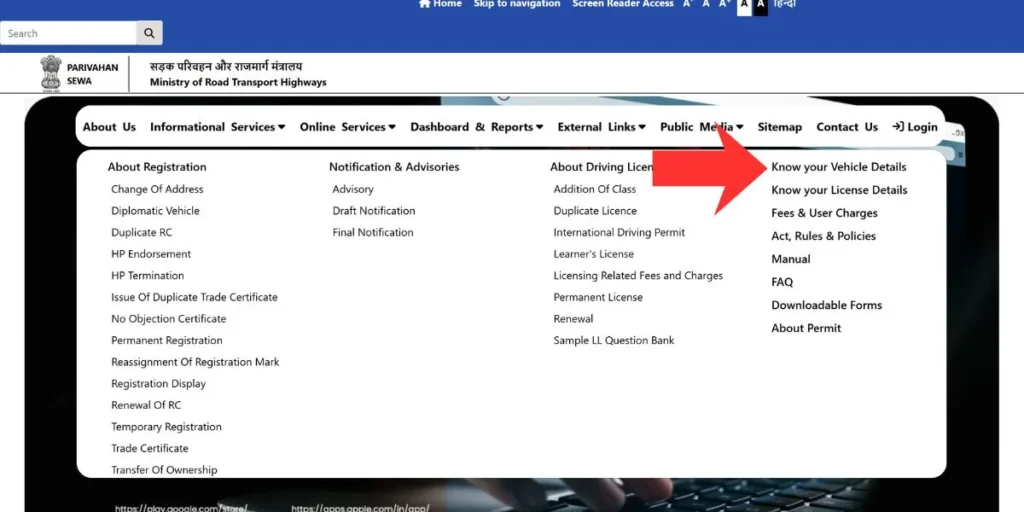Select Know your License Details
Viewport: 1024px width, 512px height.
[839, 190]
